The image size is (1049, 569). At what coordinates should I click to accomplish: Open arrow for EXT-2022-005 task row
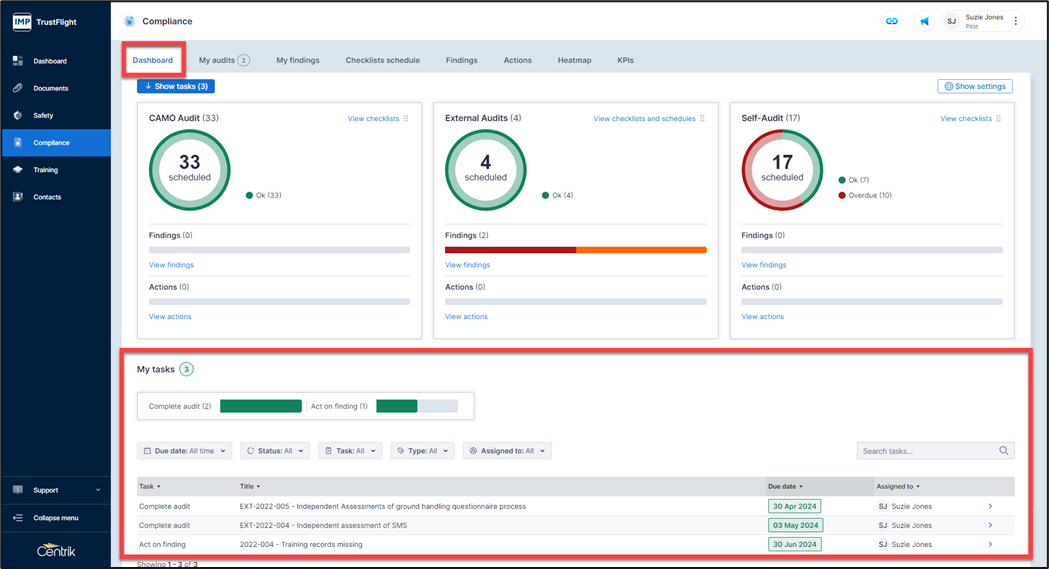tap(990, 506)
